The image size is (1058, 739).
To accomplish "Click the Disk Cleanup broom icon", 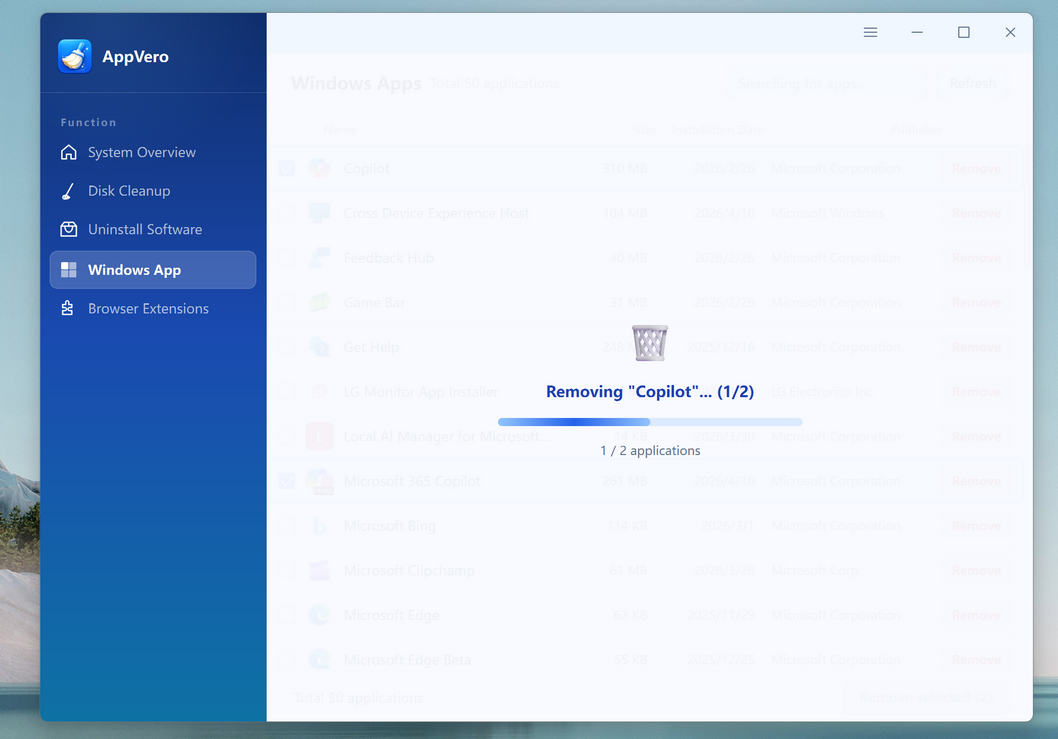I will pyautogui.click(x=69, y=191).
